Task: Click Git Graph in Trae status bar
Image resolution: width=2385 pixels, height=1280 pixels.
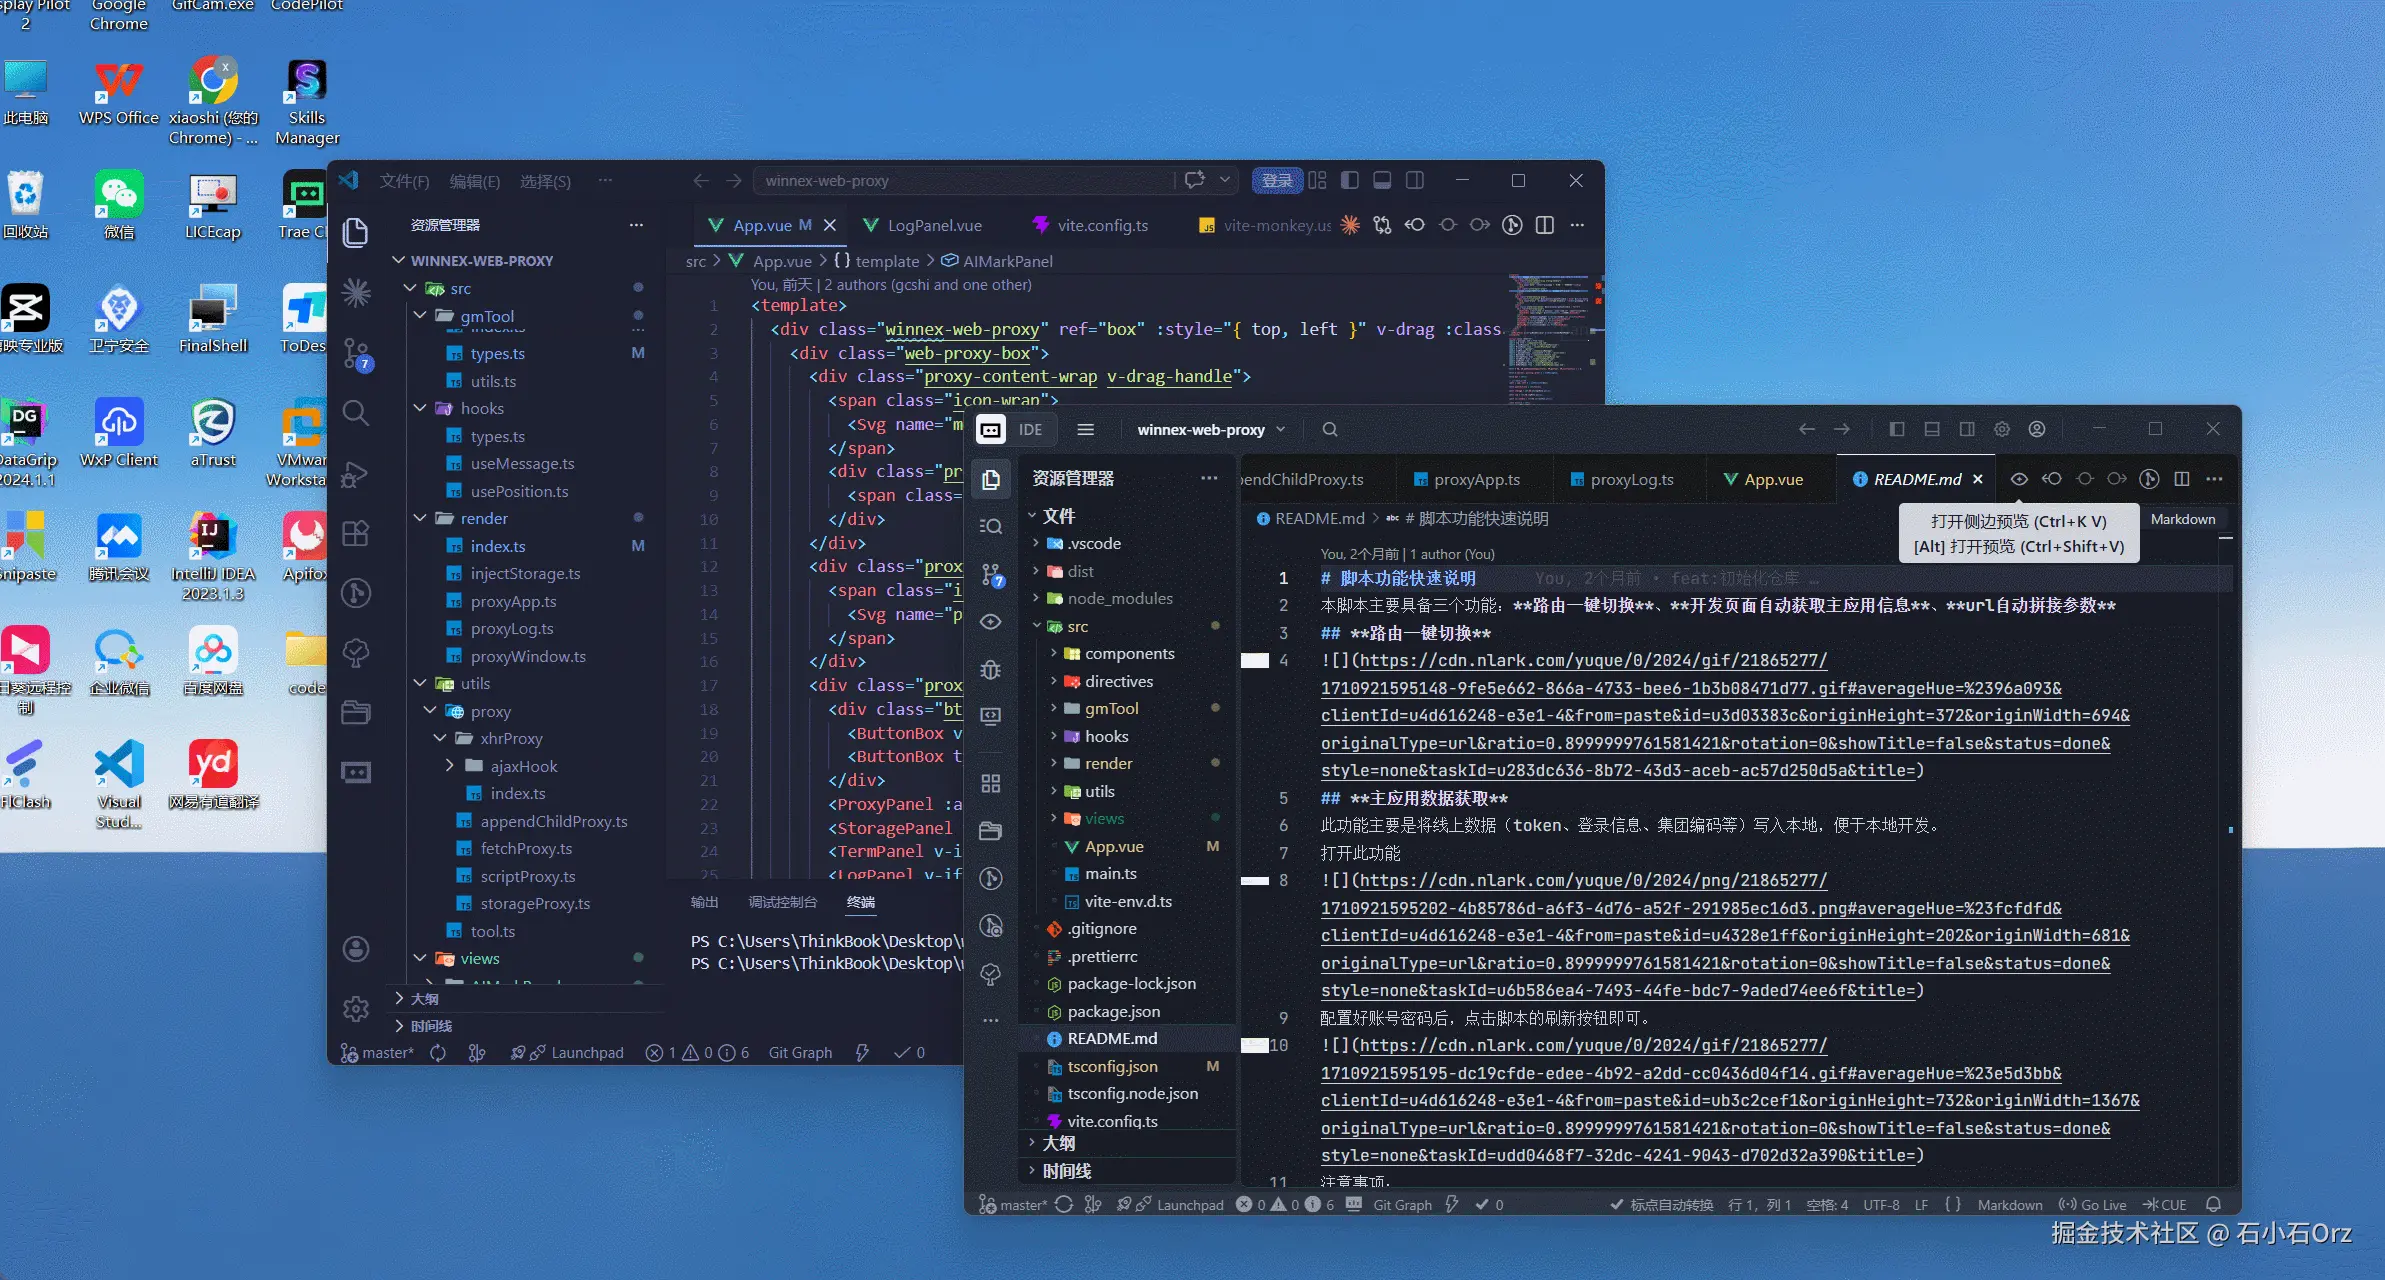Action: click(1402, 1205)
